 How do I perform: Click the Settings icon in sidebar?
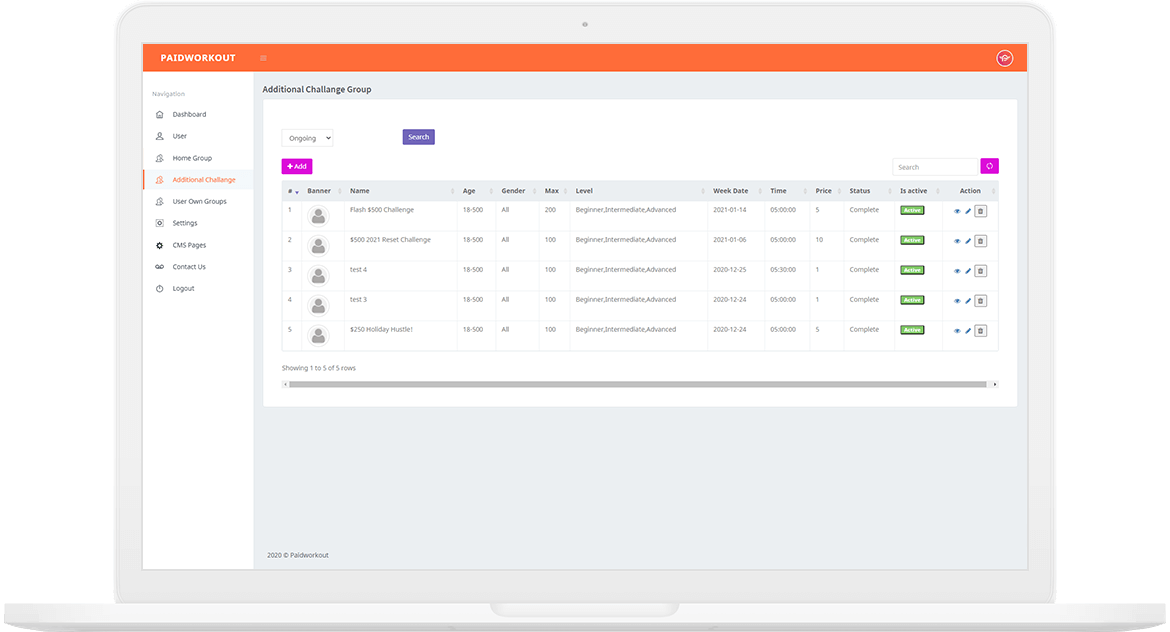click(x=160, y=223)
